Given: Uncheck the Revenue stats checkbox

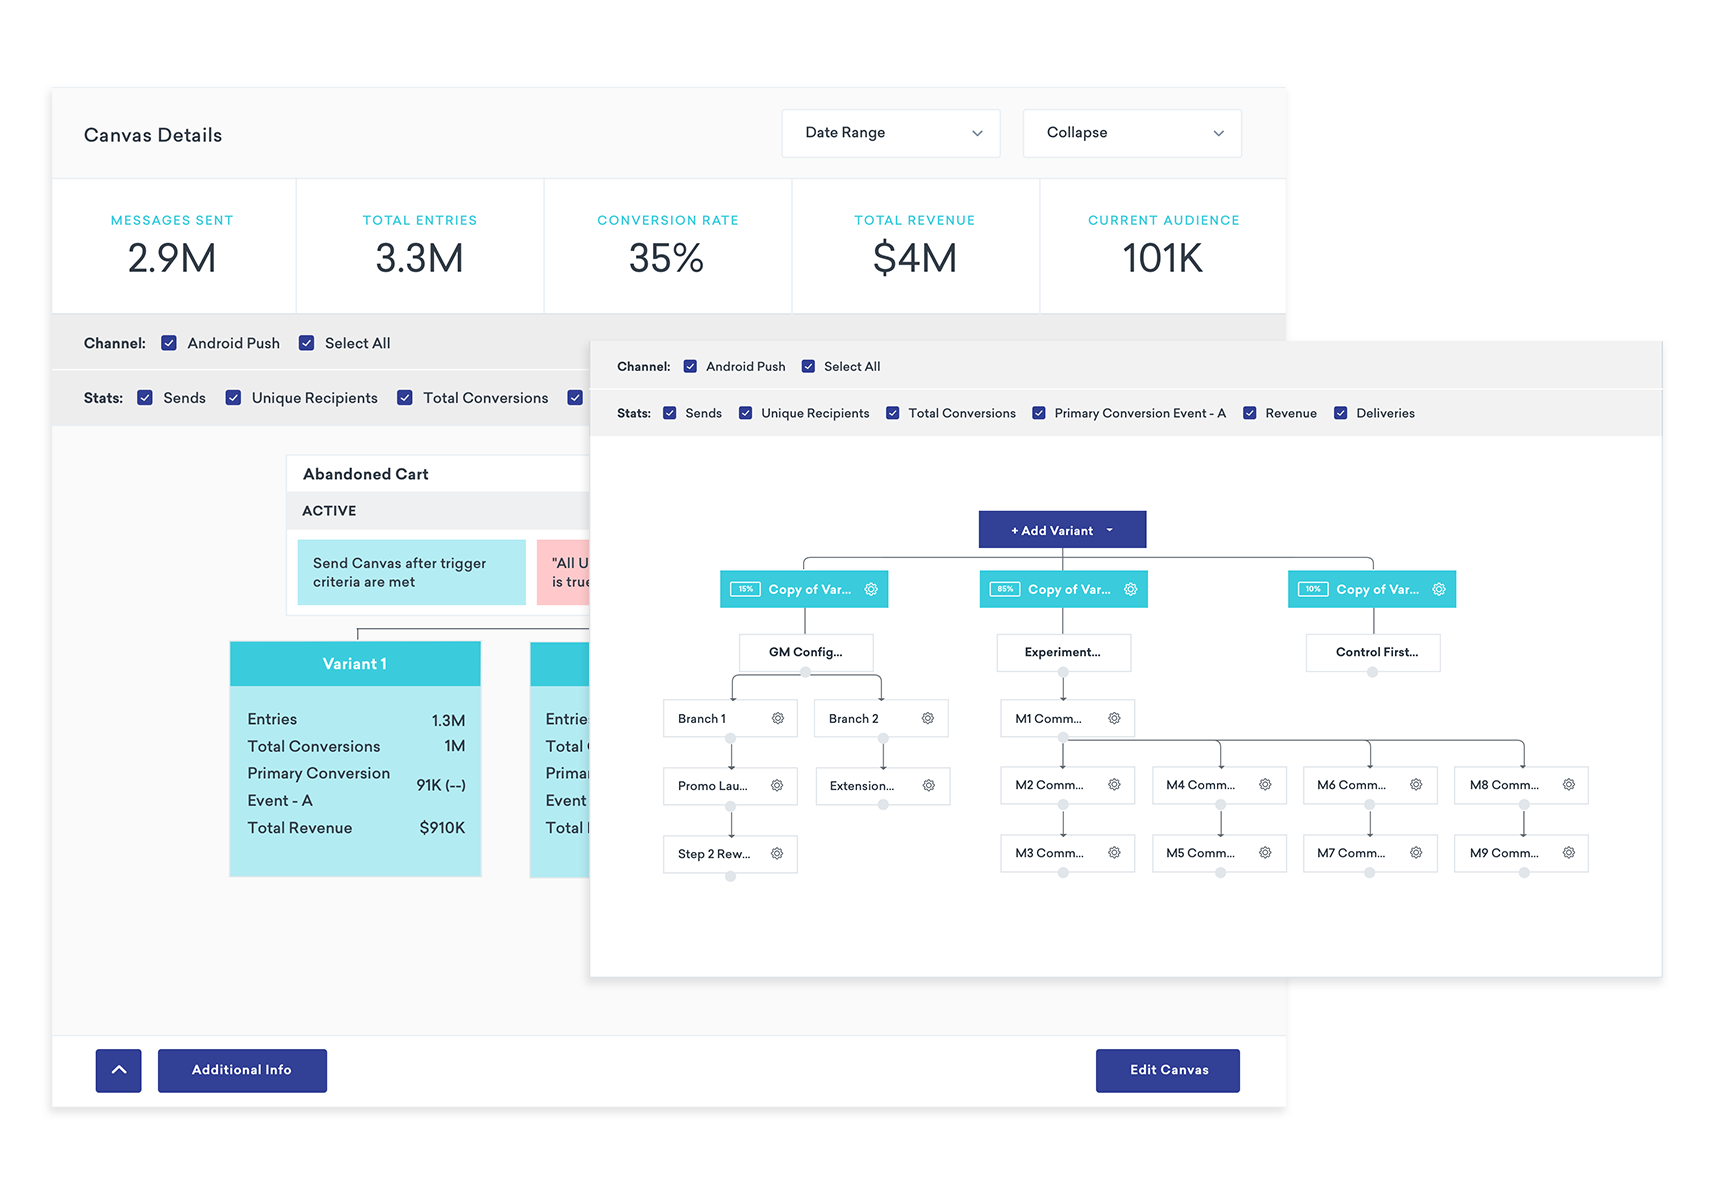Looking at the screenshot, I should click(1250, 413).
